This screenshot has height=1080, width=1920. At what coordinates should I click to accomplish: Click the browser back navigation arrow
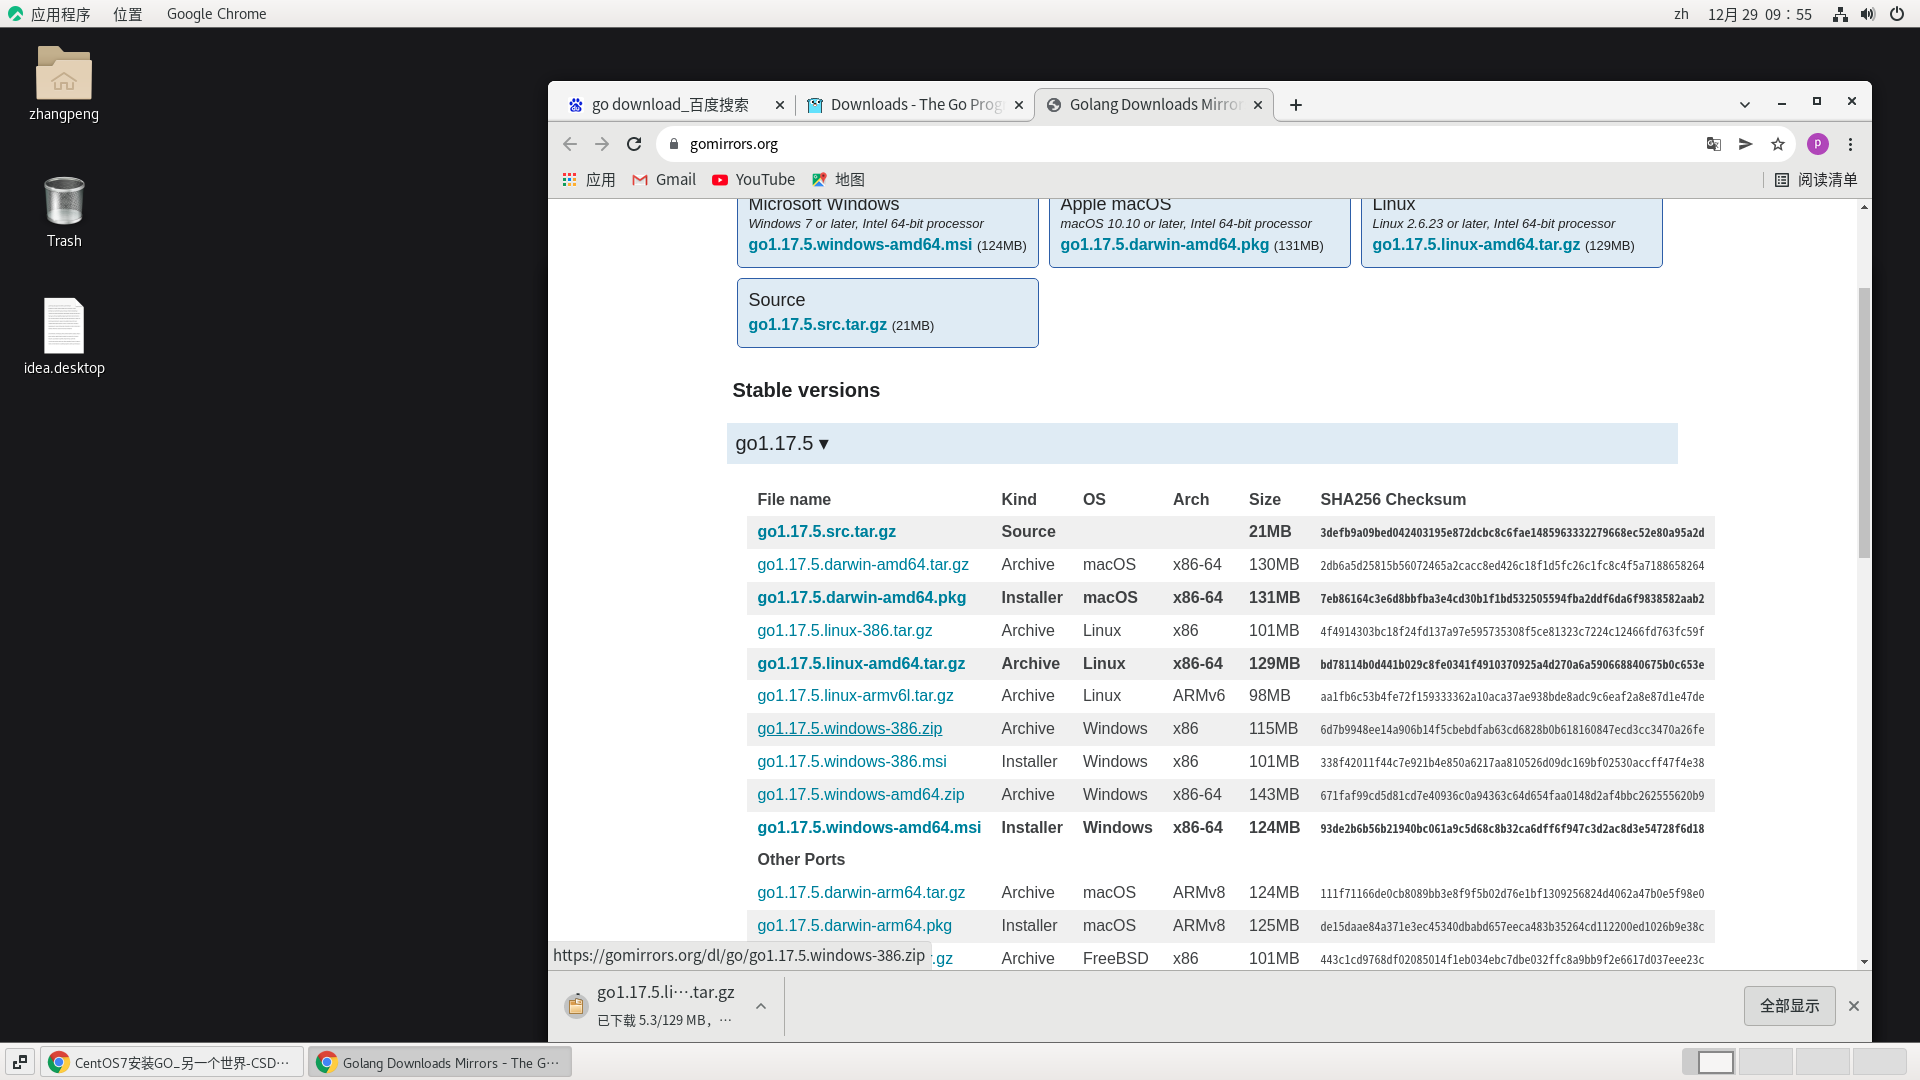tap(568, 144)
